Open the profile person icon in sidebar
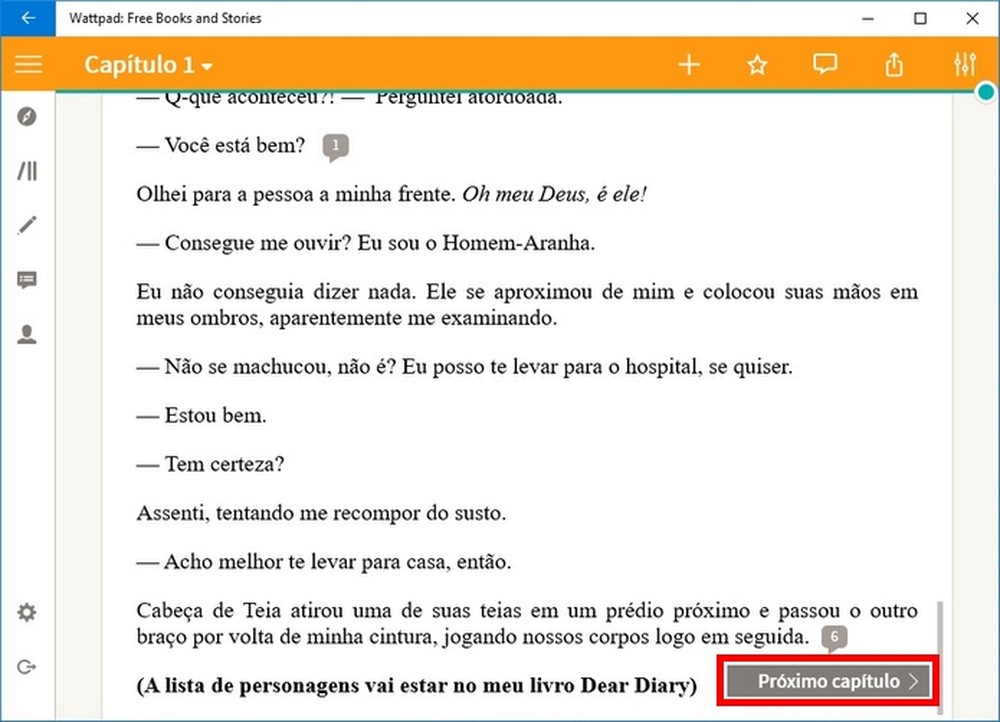 [27, 334]
